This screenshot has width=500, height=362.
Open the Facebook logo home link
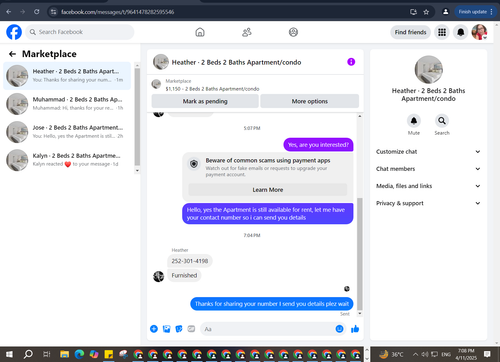tap(14, 32)
